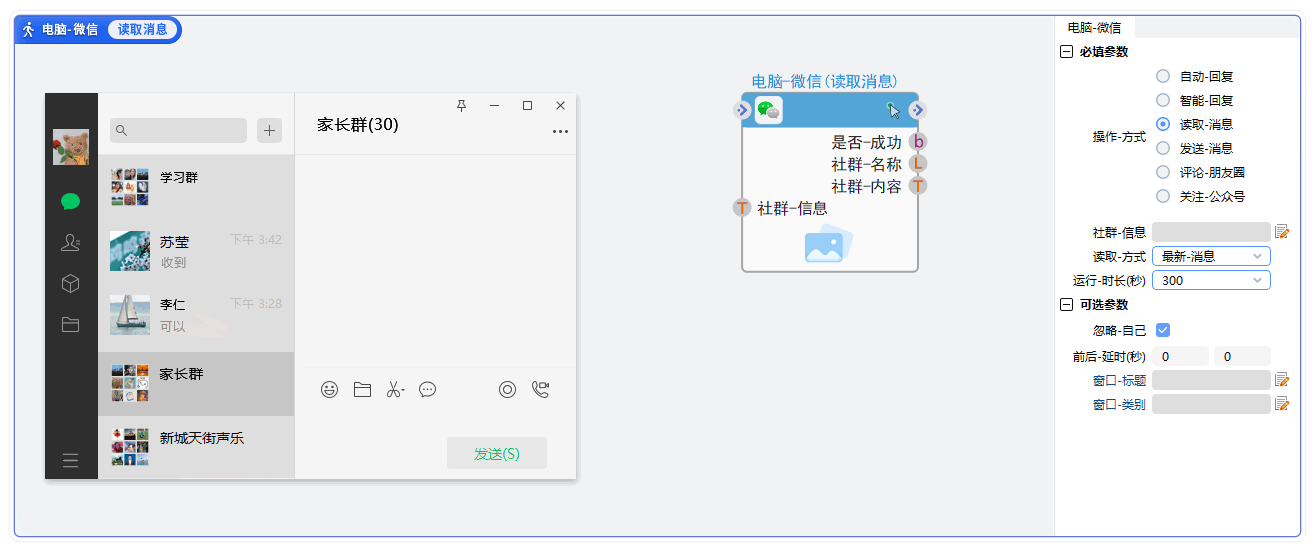Click the 窗口-标题 input field
Viewport: 1316px width, 546px height.
click(1211, 380)
